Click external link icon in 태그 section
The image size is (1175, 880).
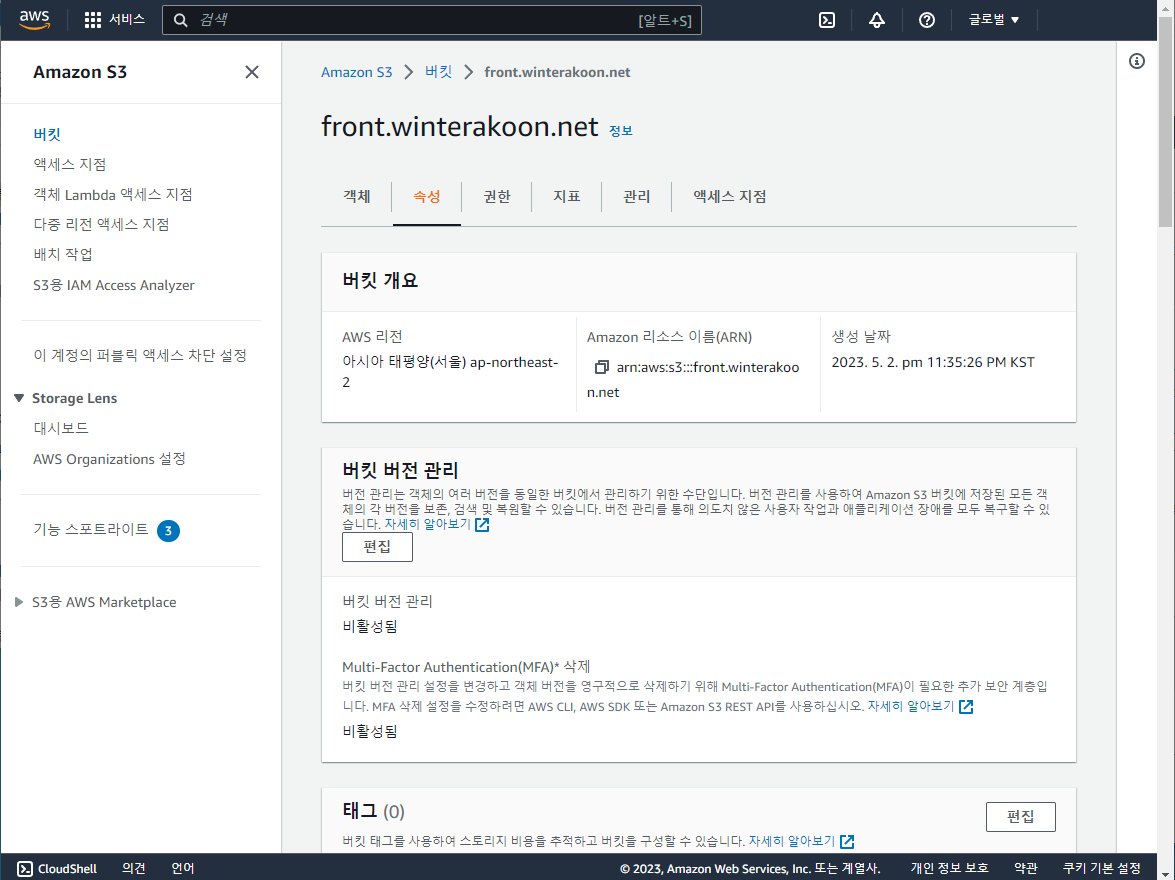click(x=847, y=842)
